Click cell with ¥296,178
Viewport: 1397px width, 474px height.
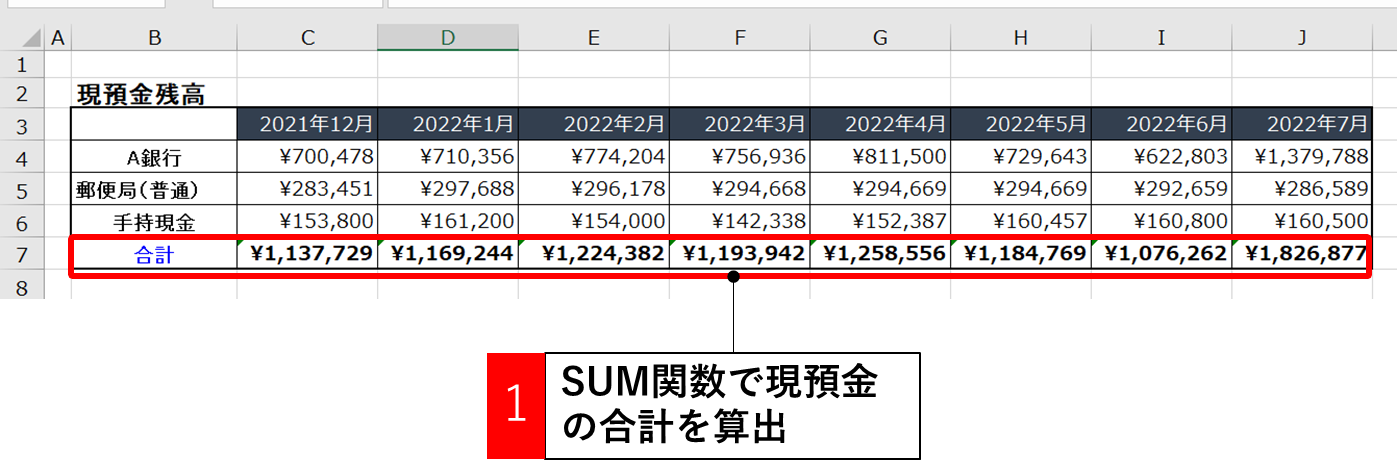(594, 189)
